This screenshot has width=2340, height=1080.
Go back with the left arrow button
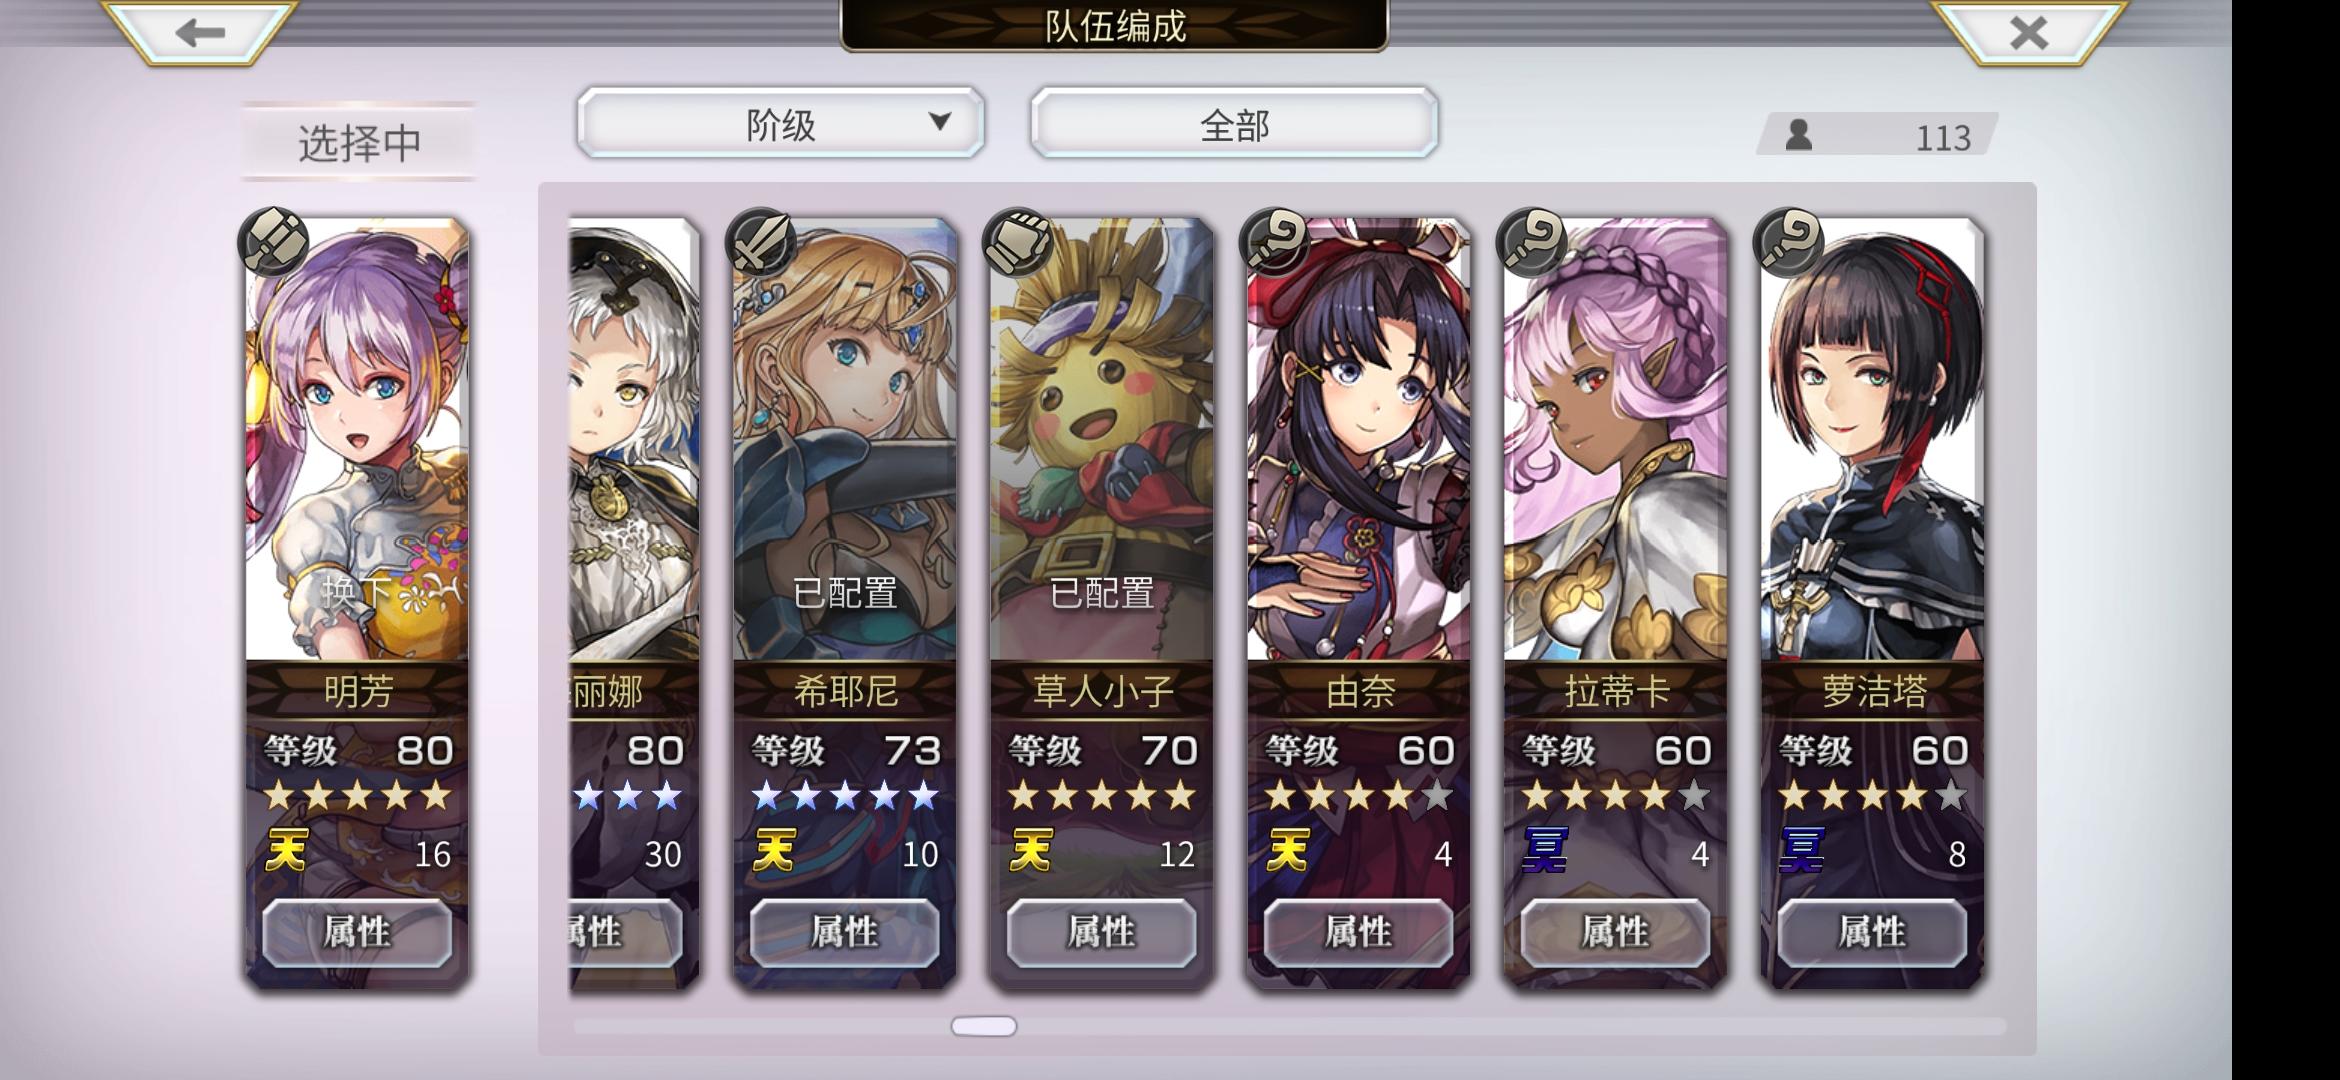point(199,32)
